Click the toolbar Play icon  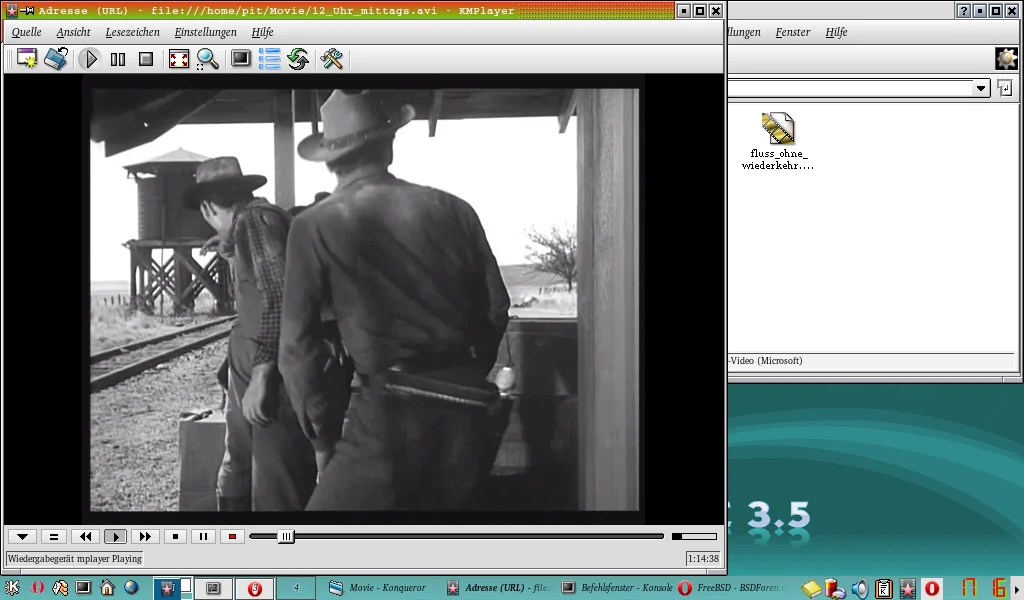[x=90, y=59]
